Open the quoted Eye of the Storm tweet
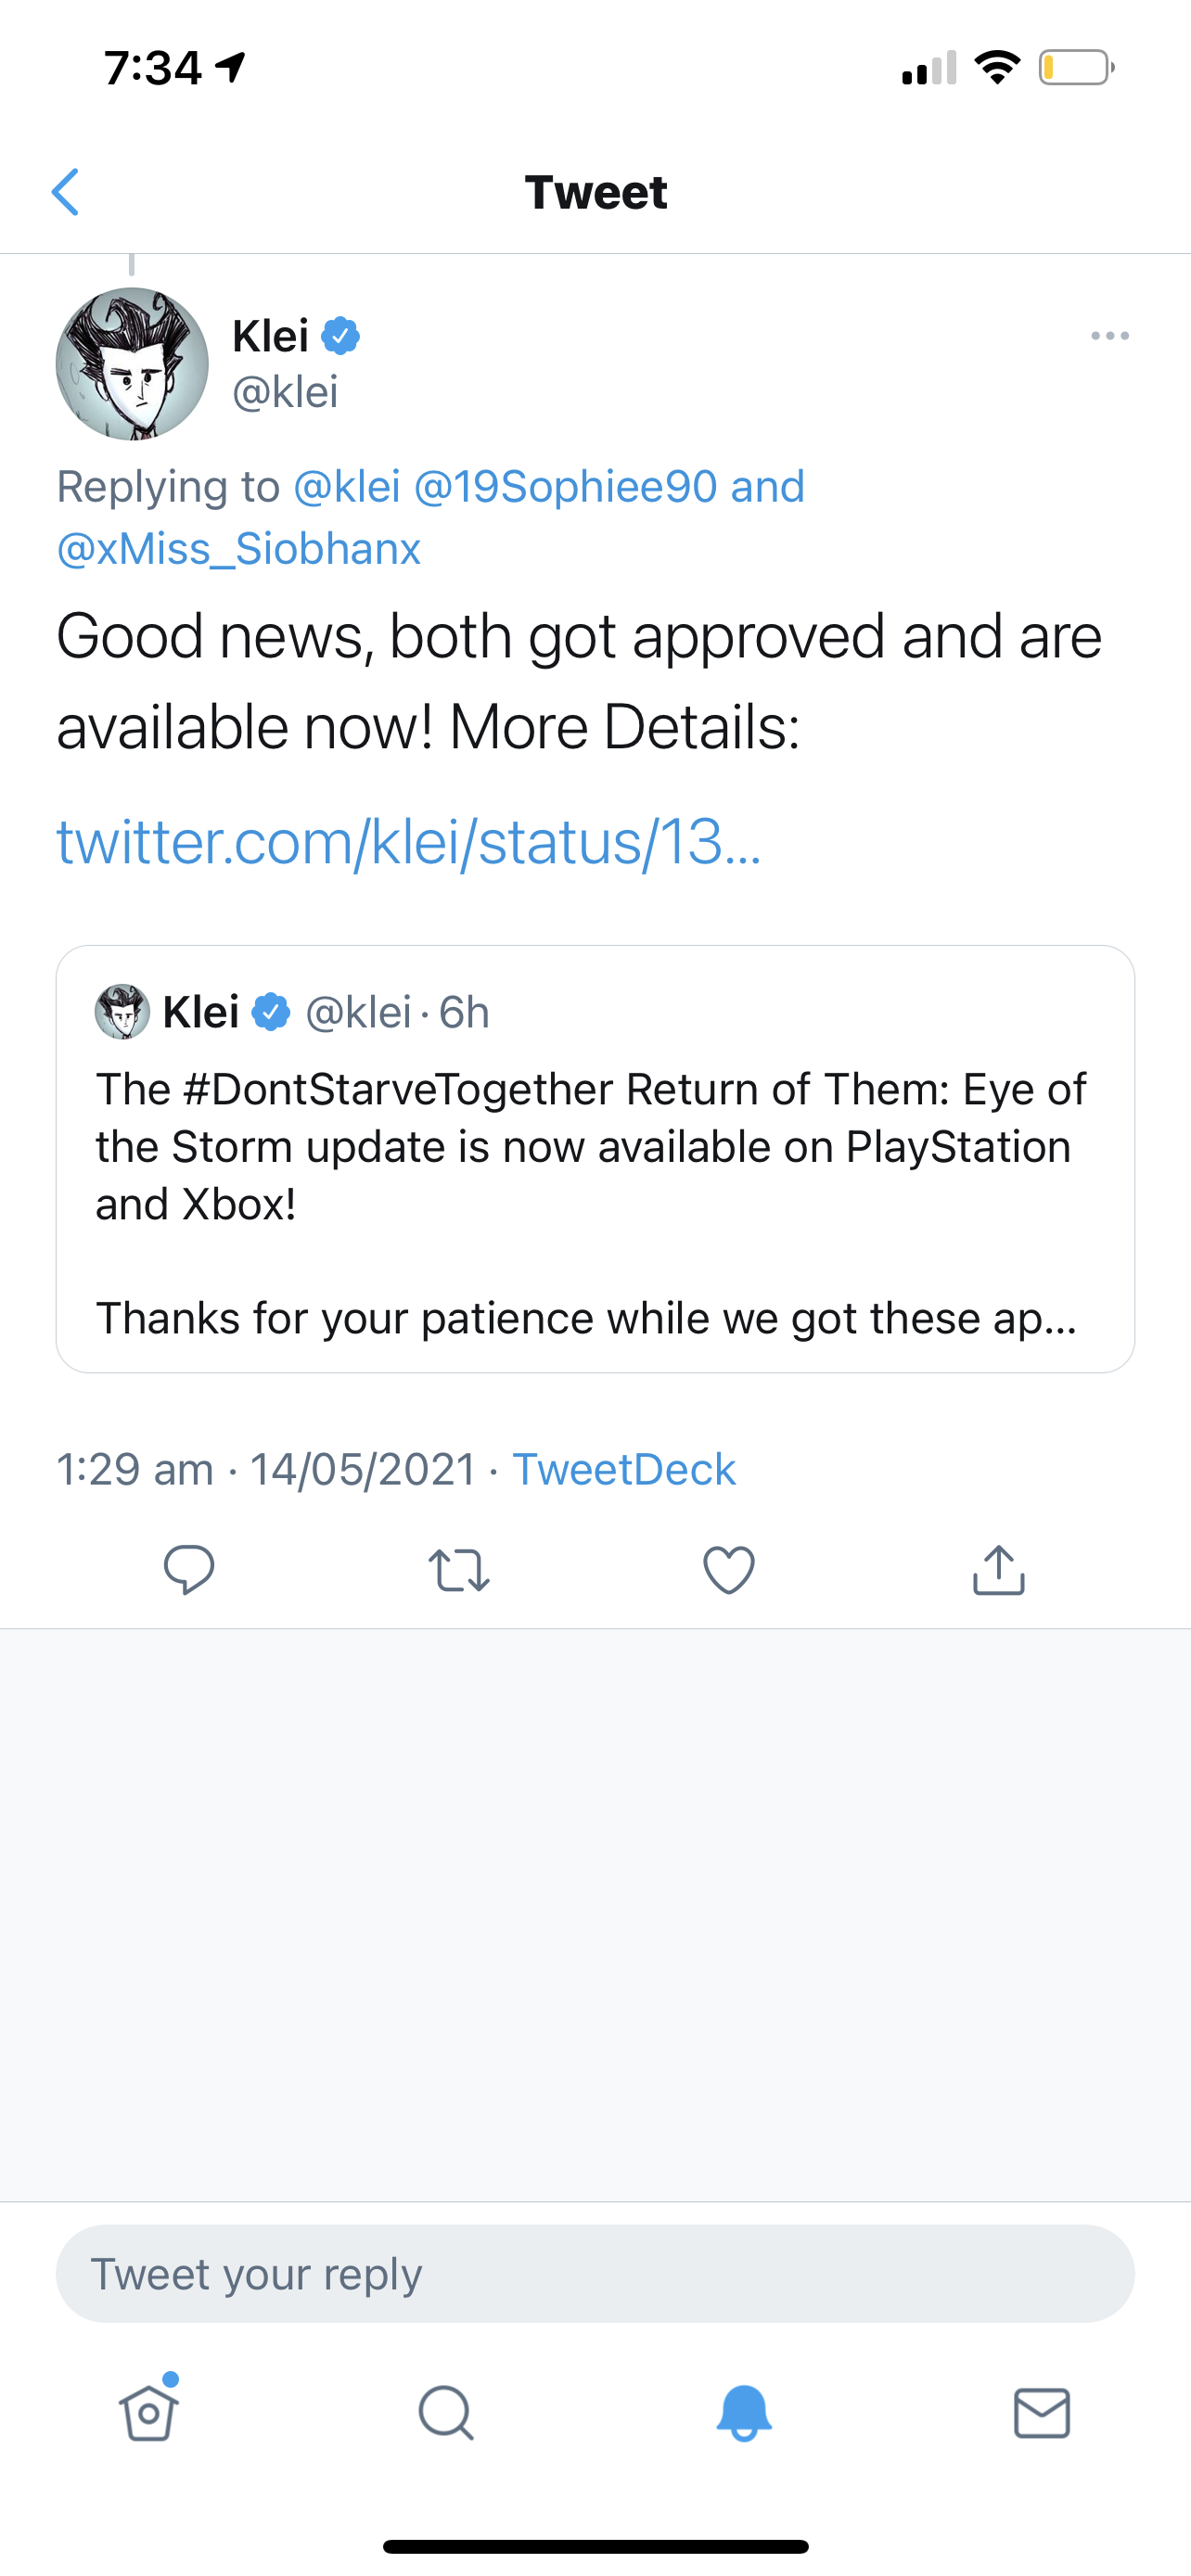Image resolution: width=1191 pixels, height=2576 pixels. 595,1175
